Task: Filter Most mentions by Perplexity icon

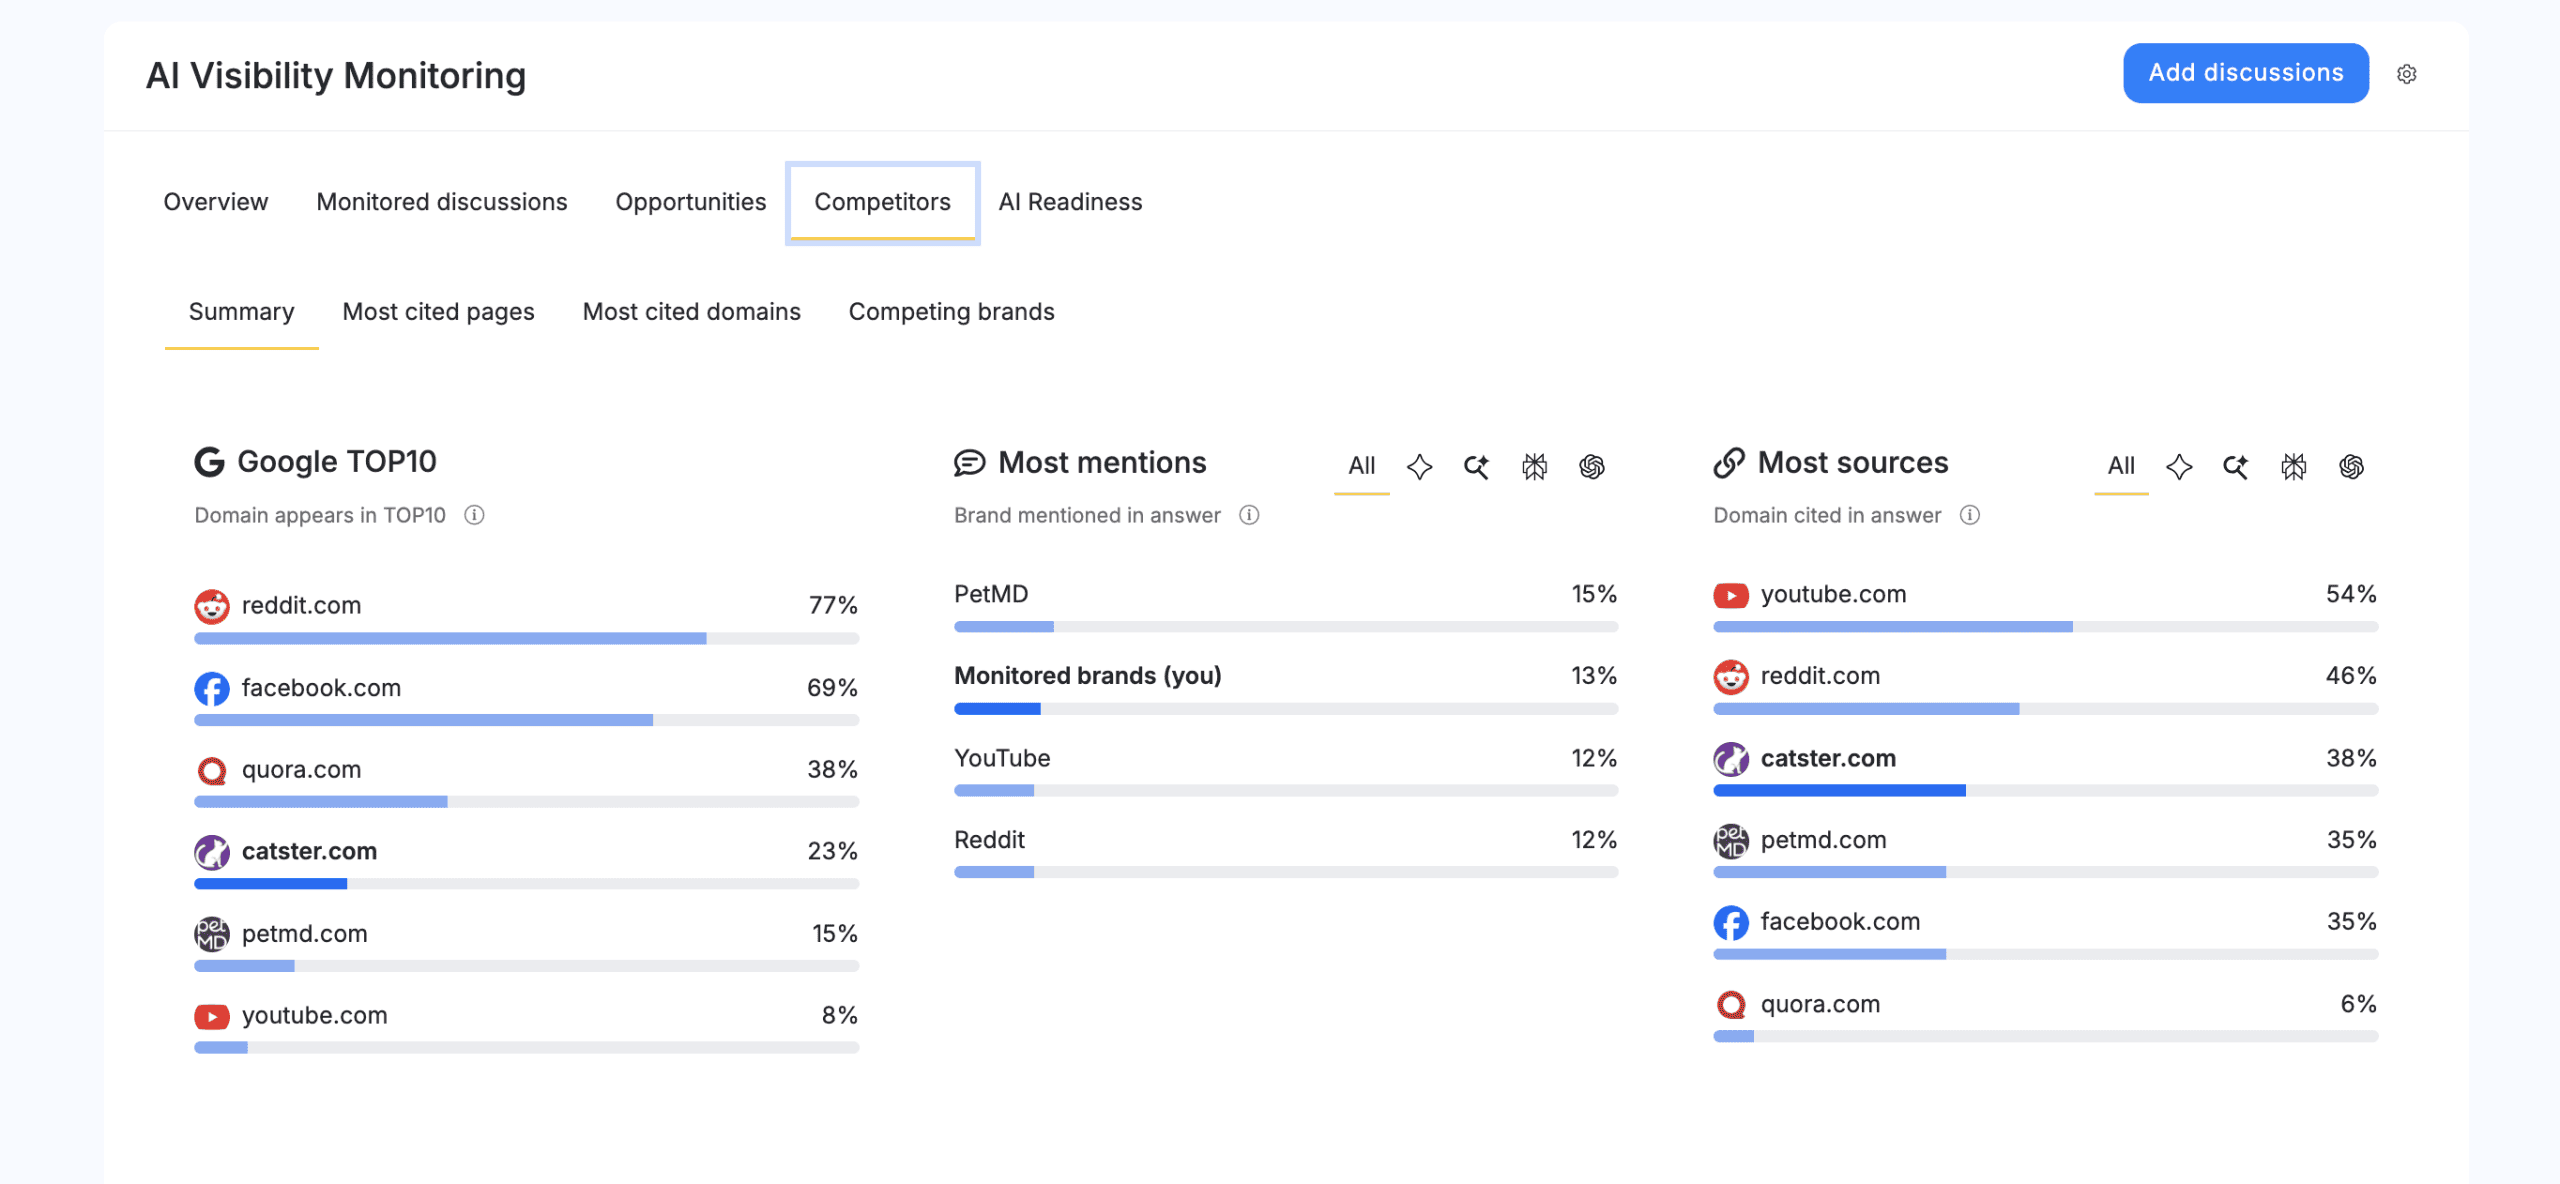Action: pyautogui.click(x=1534, y=467)
